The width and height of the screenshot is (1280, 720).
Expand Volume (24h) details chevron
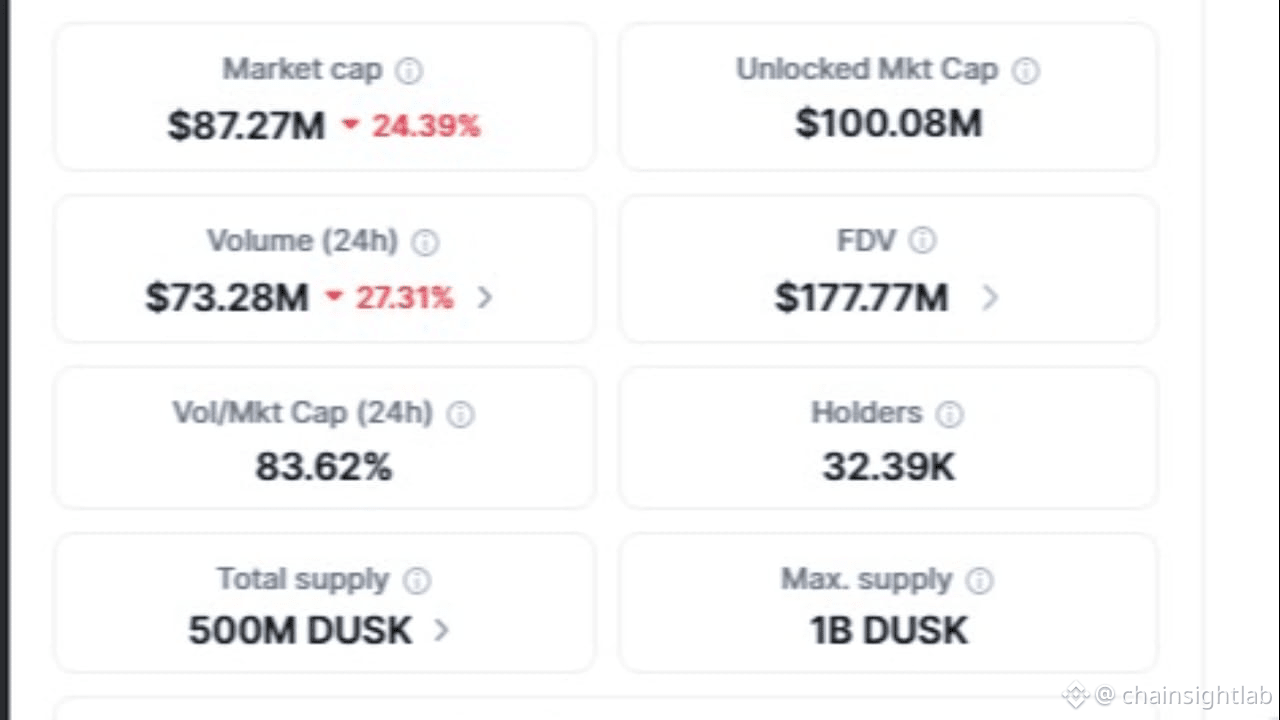[485, 297]
